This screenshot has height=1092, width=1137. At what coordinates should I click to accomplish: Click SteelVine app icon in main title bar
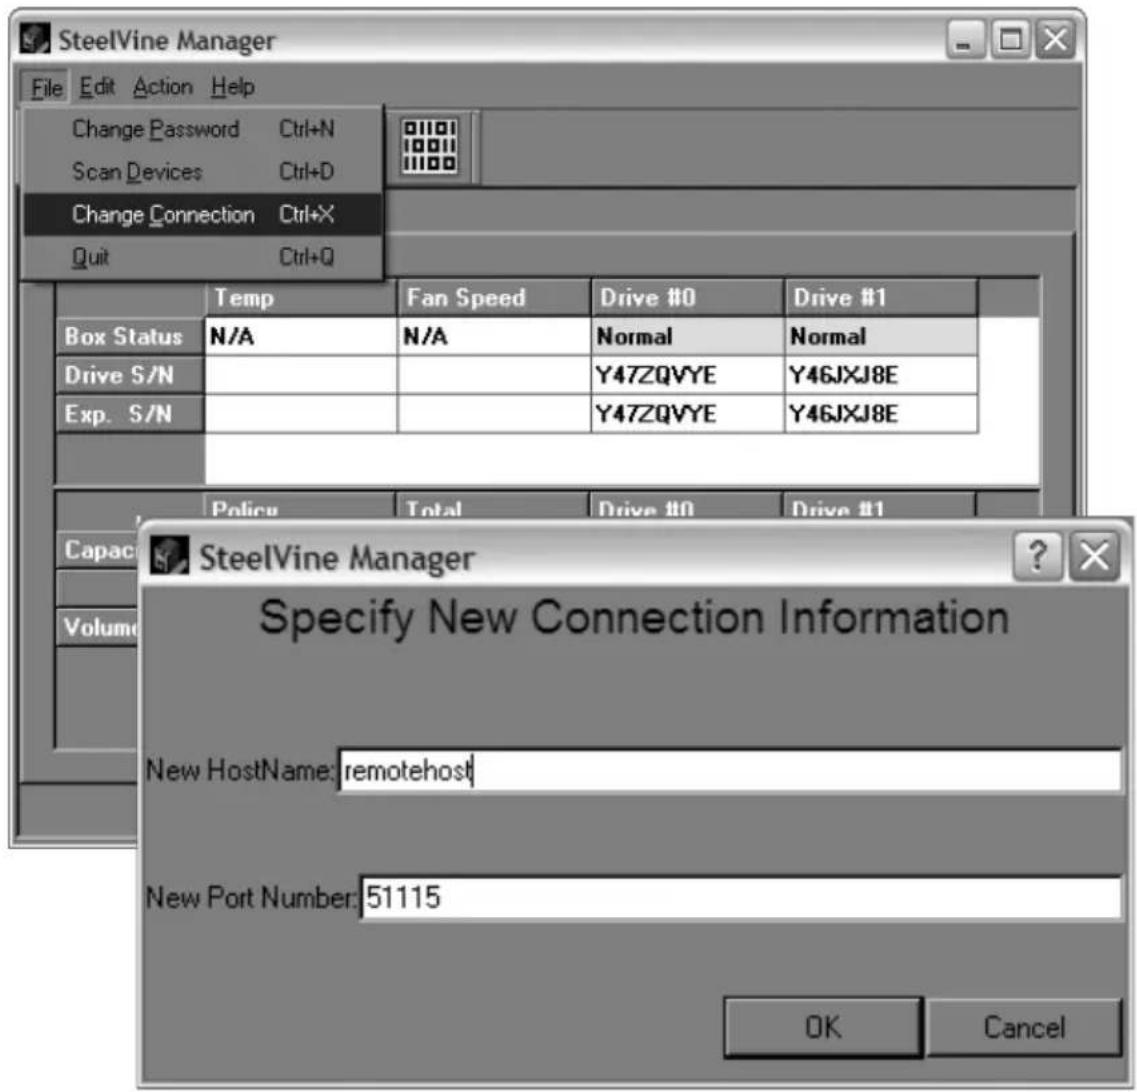(x=34, y=38)
